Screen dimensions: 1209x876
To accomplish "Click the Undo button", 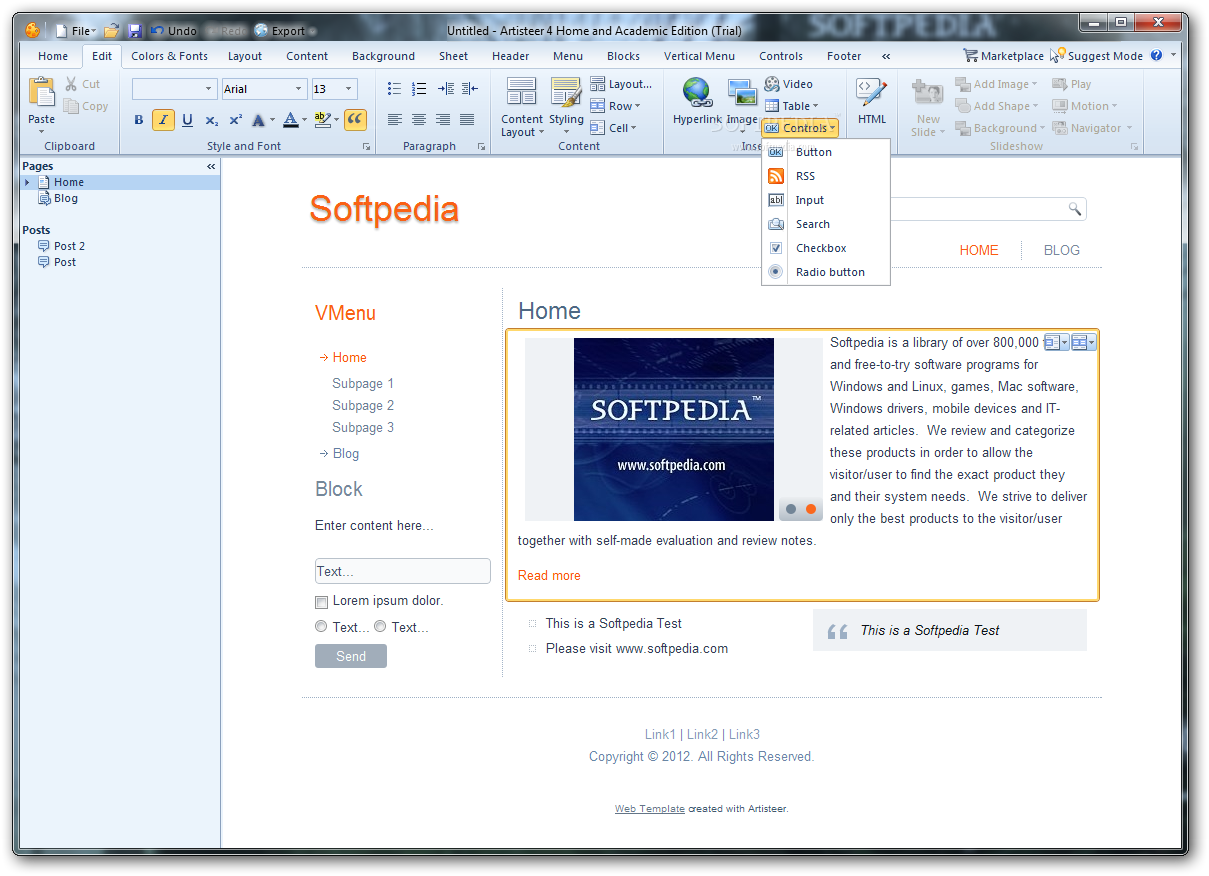I will pyautogui.click(x=174, y=31).
